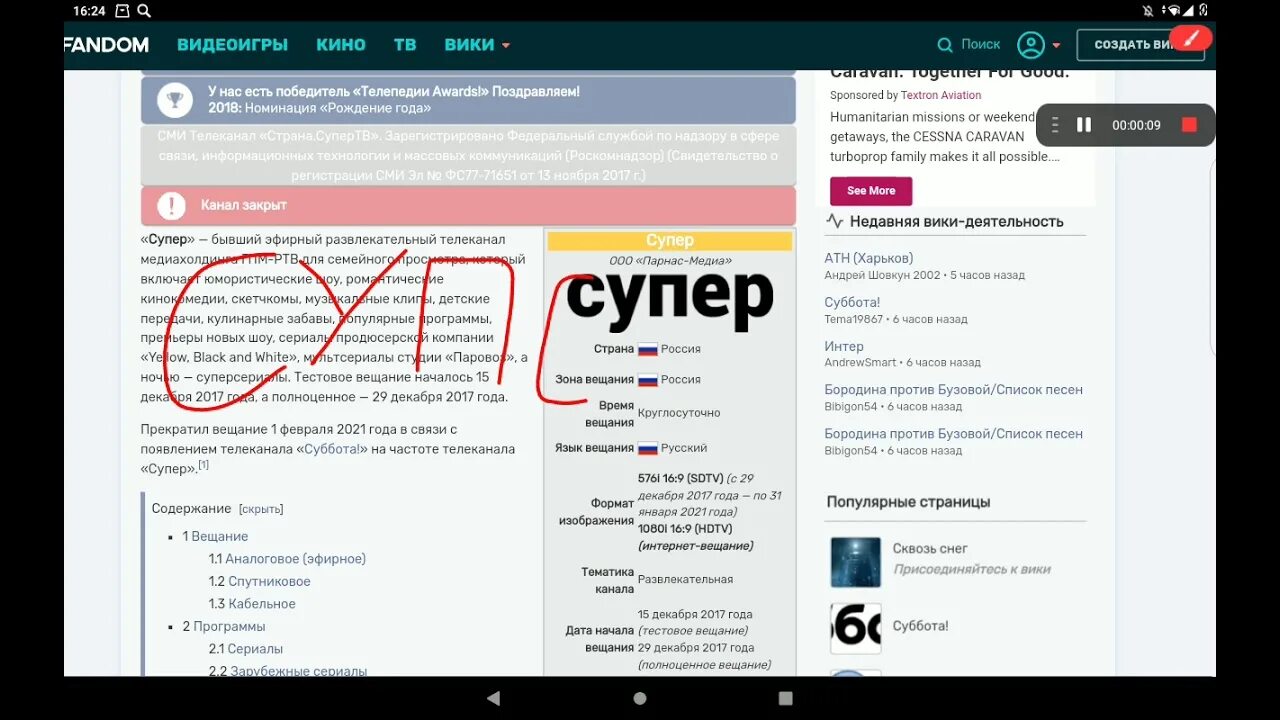
Task: Stop the screen recording with red square
Action: 1189,125
